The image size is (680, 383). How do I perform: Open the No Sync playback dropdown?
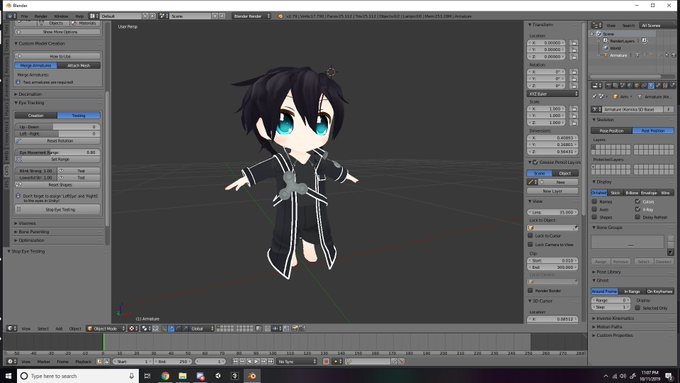[x=297, y=361]
